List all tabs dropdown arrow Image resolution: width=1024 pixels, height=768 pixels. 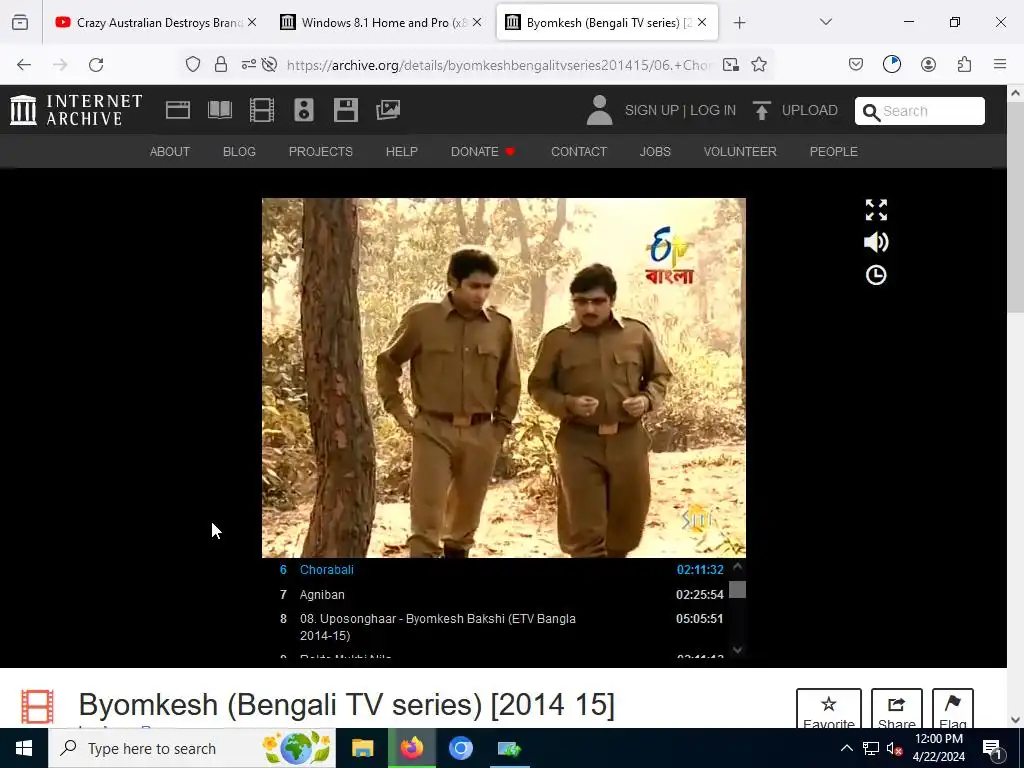click(x=825, y=22)
